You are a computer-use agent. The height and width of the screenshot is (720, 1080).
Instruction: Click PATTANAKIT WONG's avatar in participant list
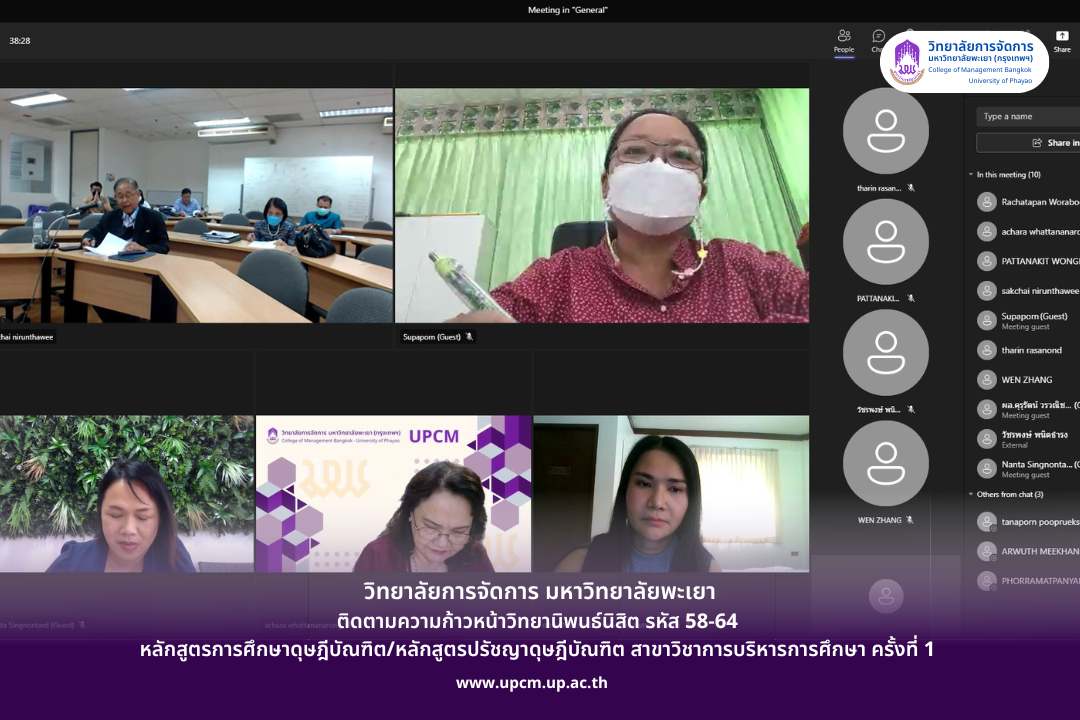click(987, 261)
